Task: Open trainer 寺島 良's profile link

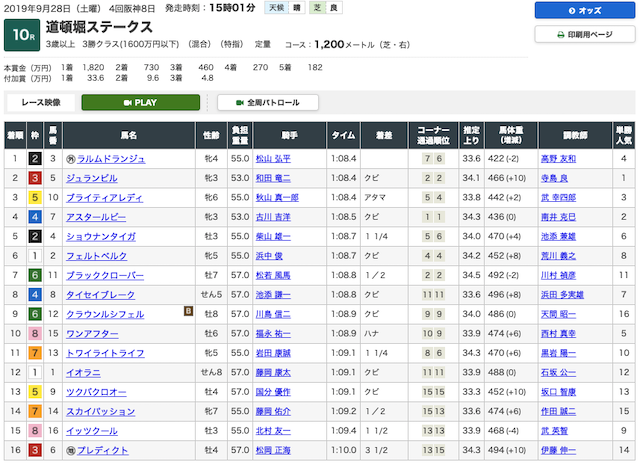Action: tap(554, 178)
